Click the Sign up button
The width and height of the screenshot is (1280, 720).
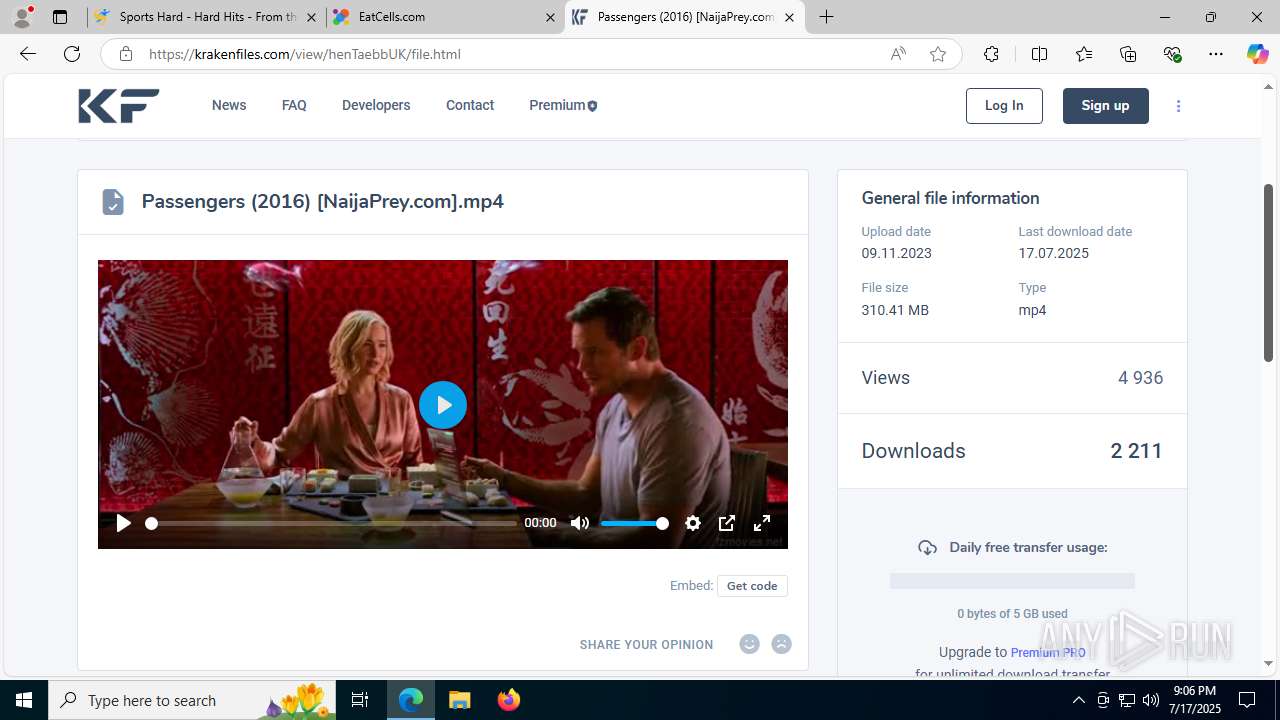[x=1105, y=106]
